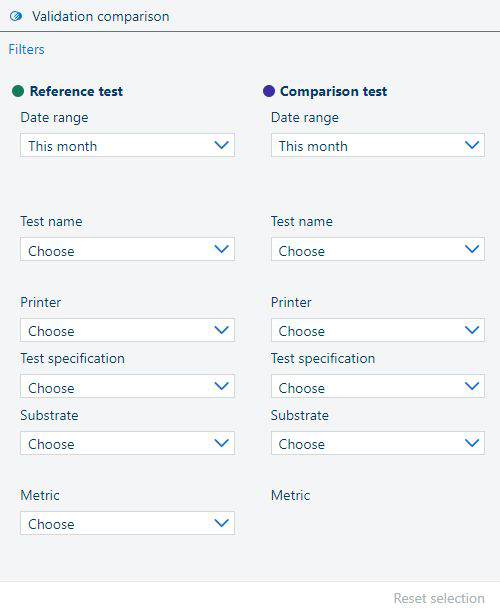This screenshot has height=613, width=500.
Task: Click the purple Comparison test dot
Action: 269,91
